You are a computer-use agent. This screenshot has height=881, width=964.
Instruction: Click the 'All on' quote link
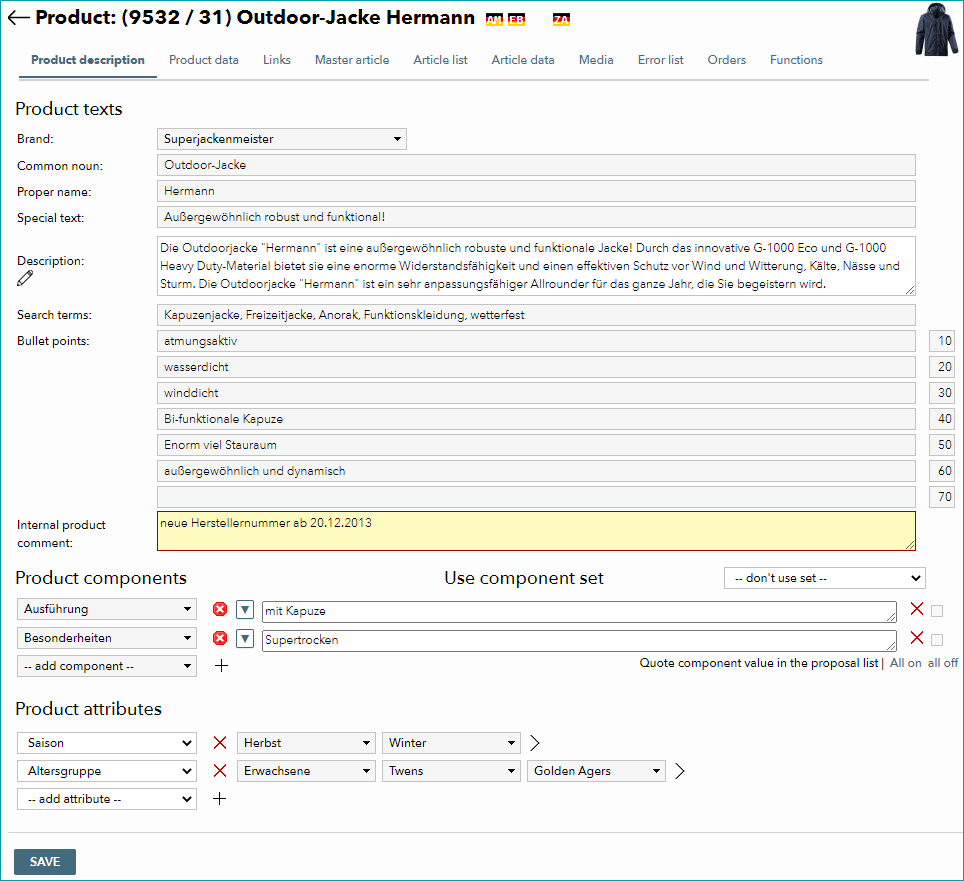click(x=906, y=663)
